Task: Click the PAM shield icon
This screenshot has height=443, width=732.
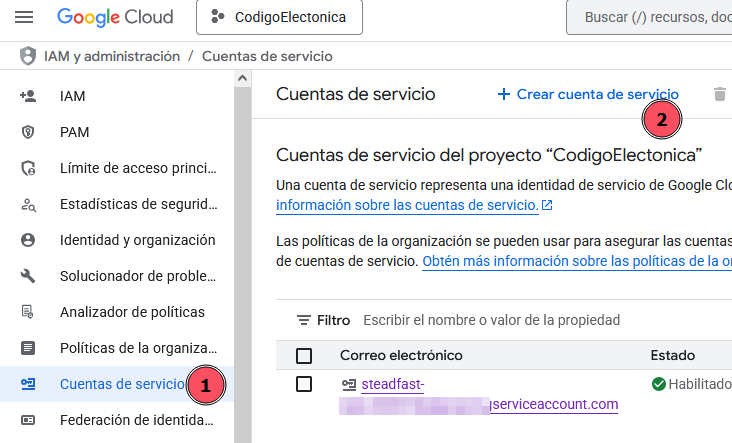Action: [28, 132]
